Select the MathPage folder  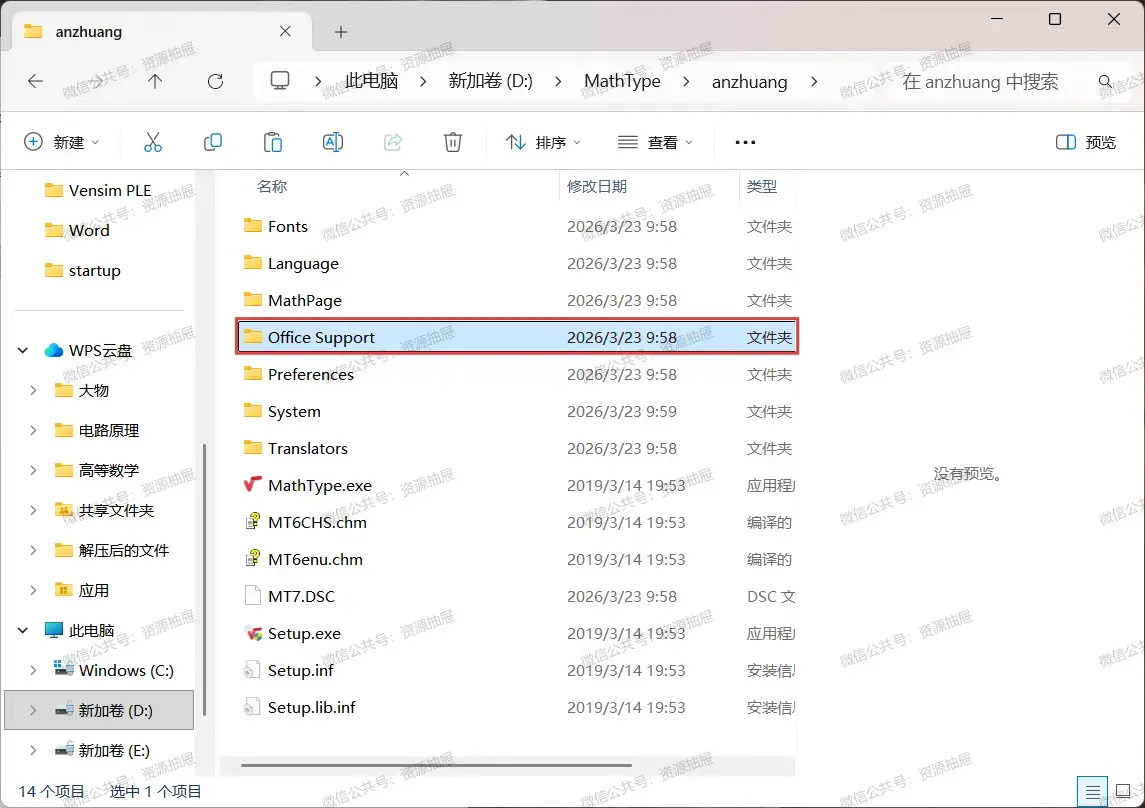pyautogui.click(x=518, y=300)
